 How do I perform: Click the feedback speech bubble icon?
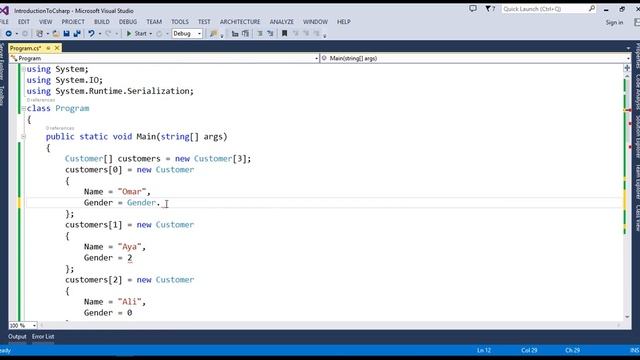click(473, 9)
